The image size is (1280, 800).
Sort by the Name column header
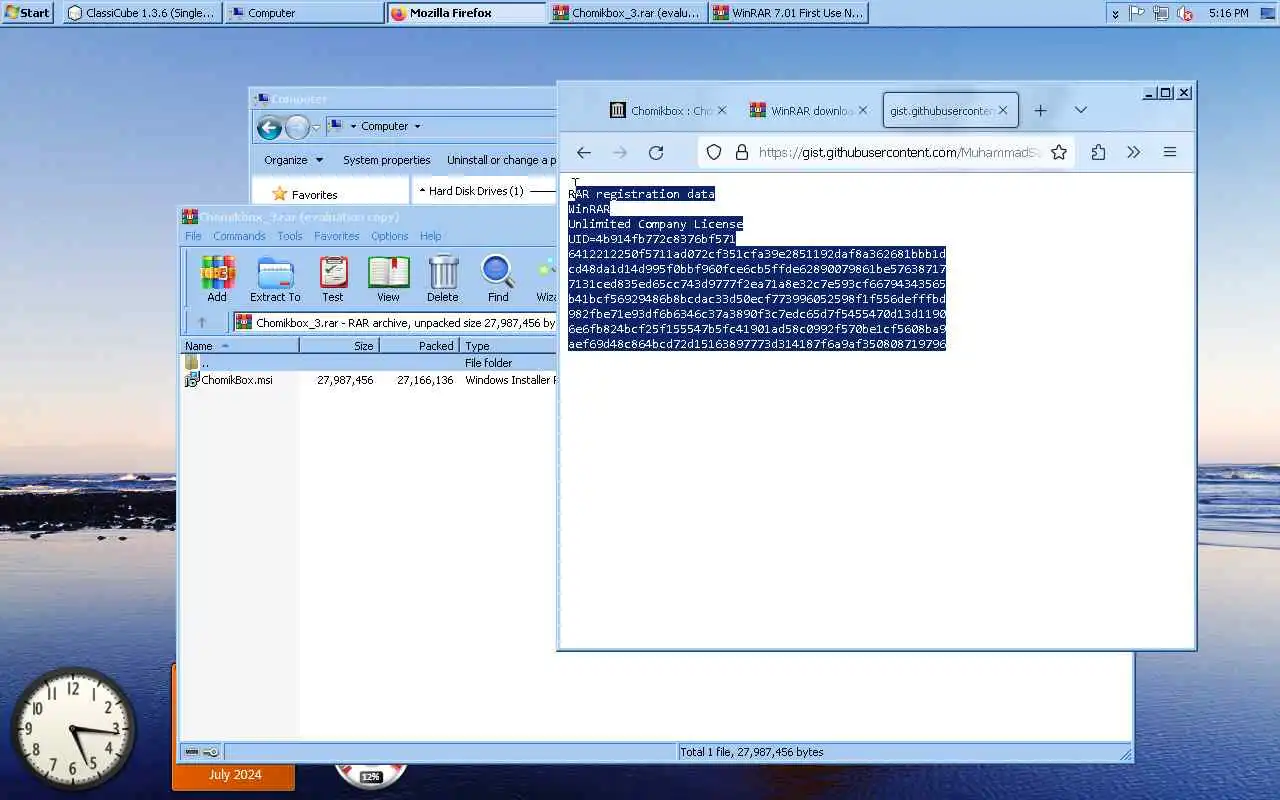coord(240,346)
